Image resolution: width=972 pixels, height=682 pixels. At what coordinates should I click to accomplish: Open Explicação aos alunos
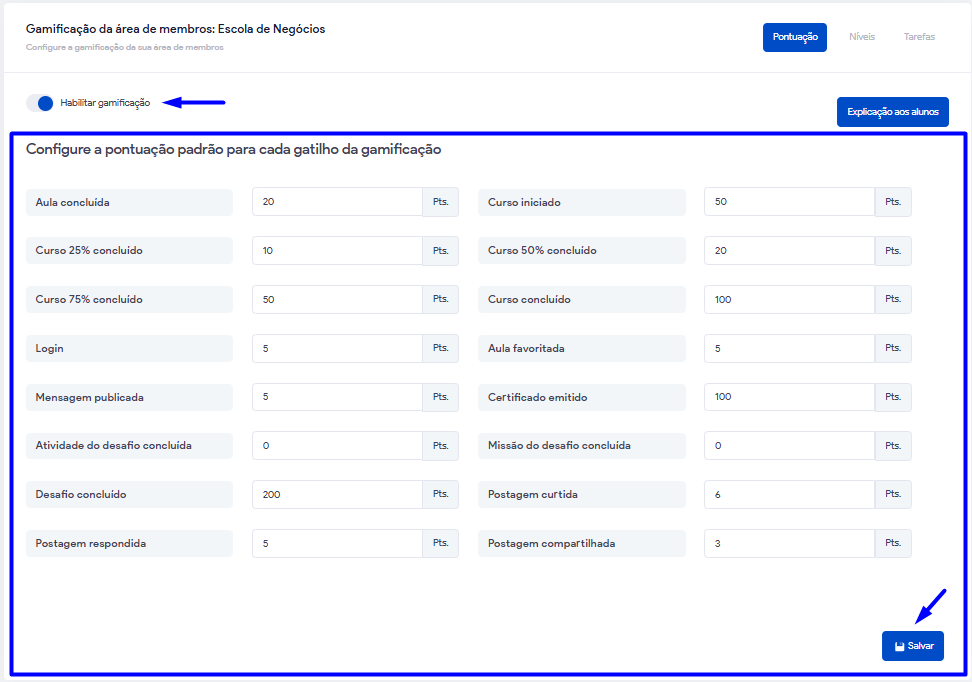[x=892, y=112]
